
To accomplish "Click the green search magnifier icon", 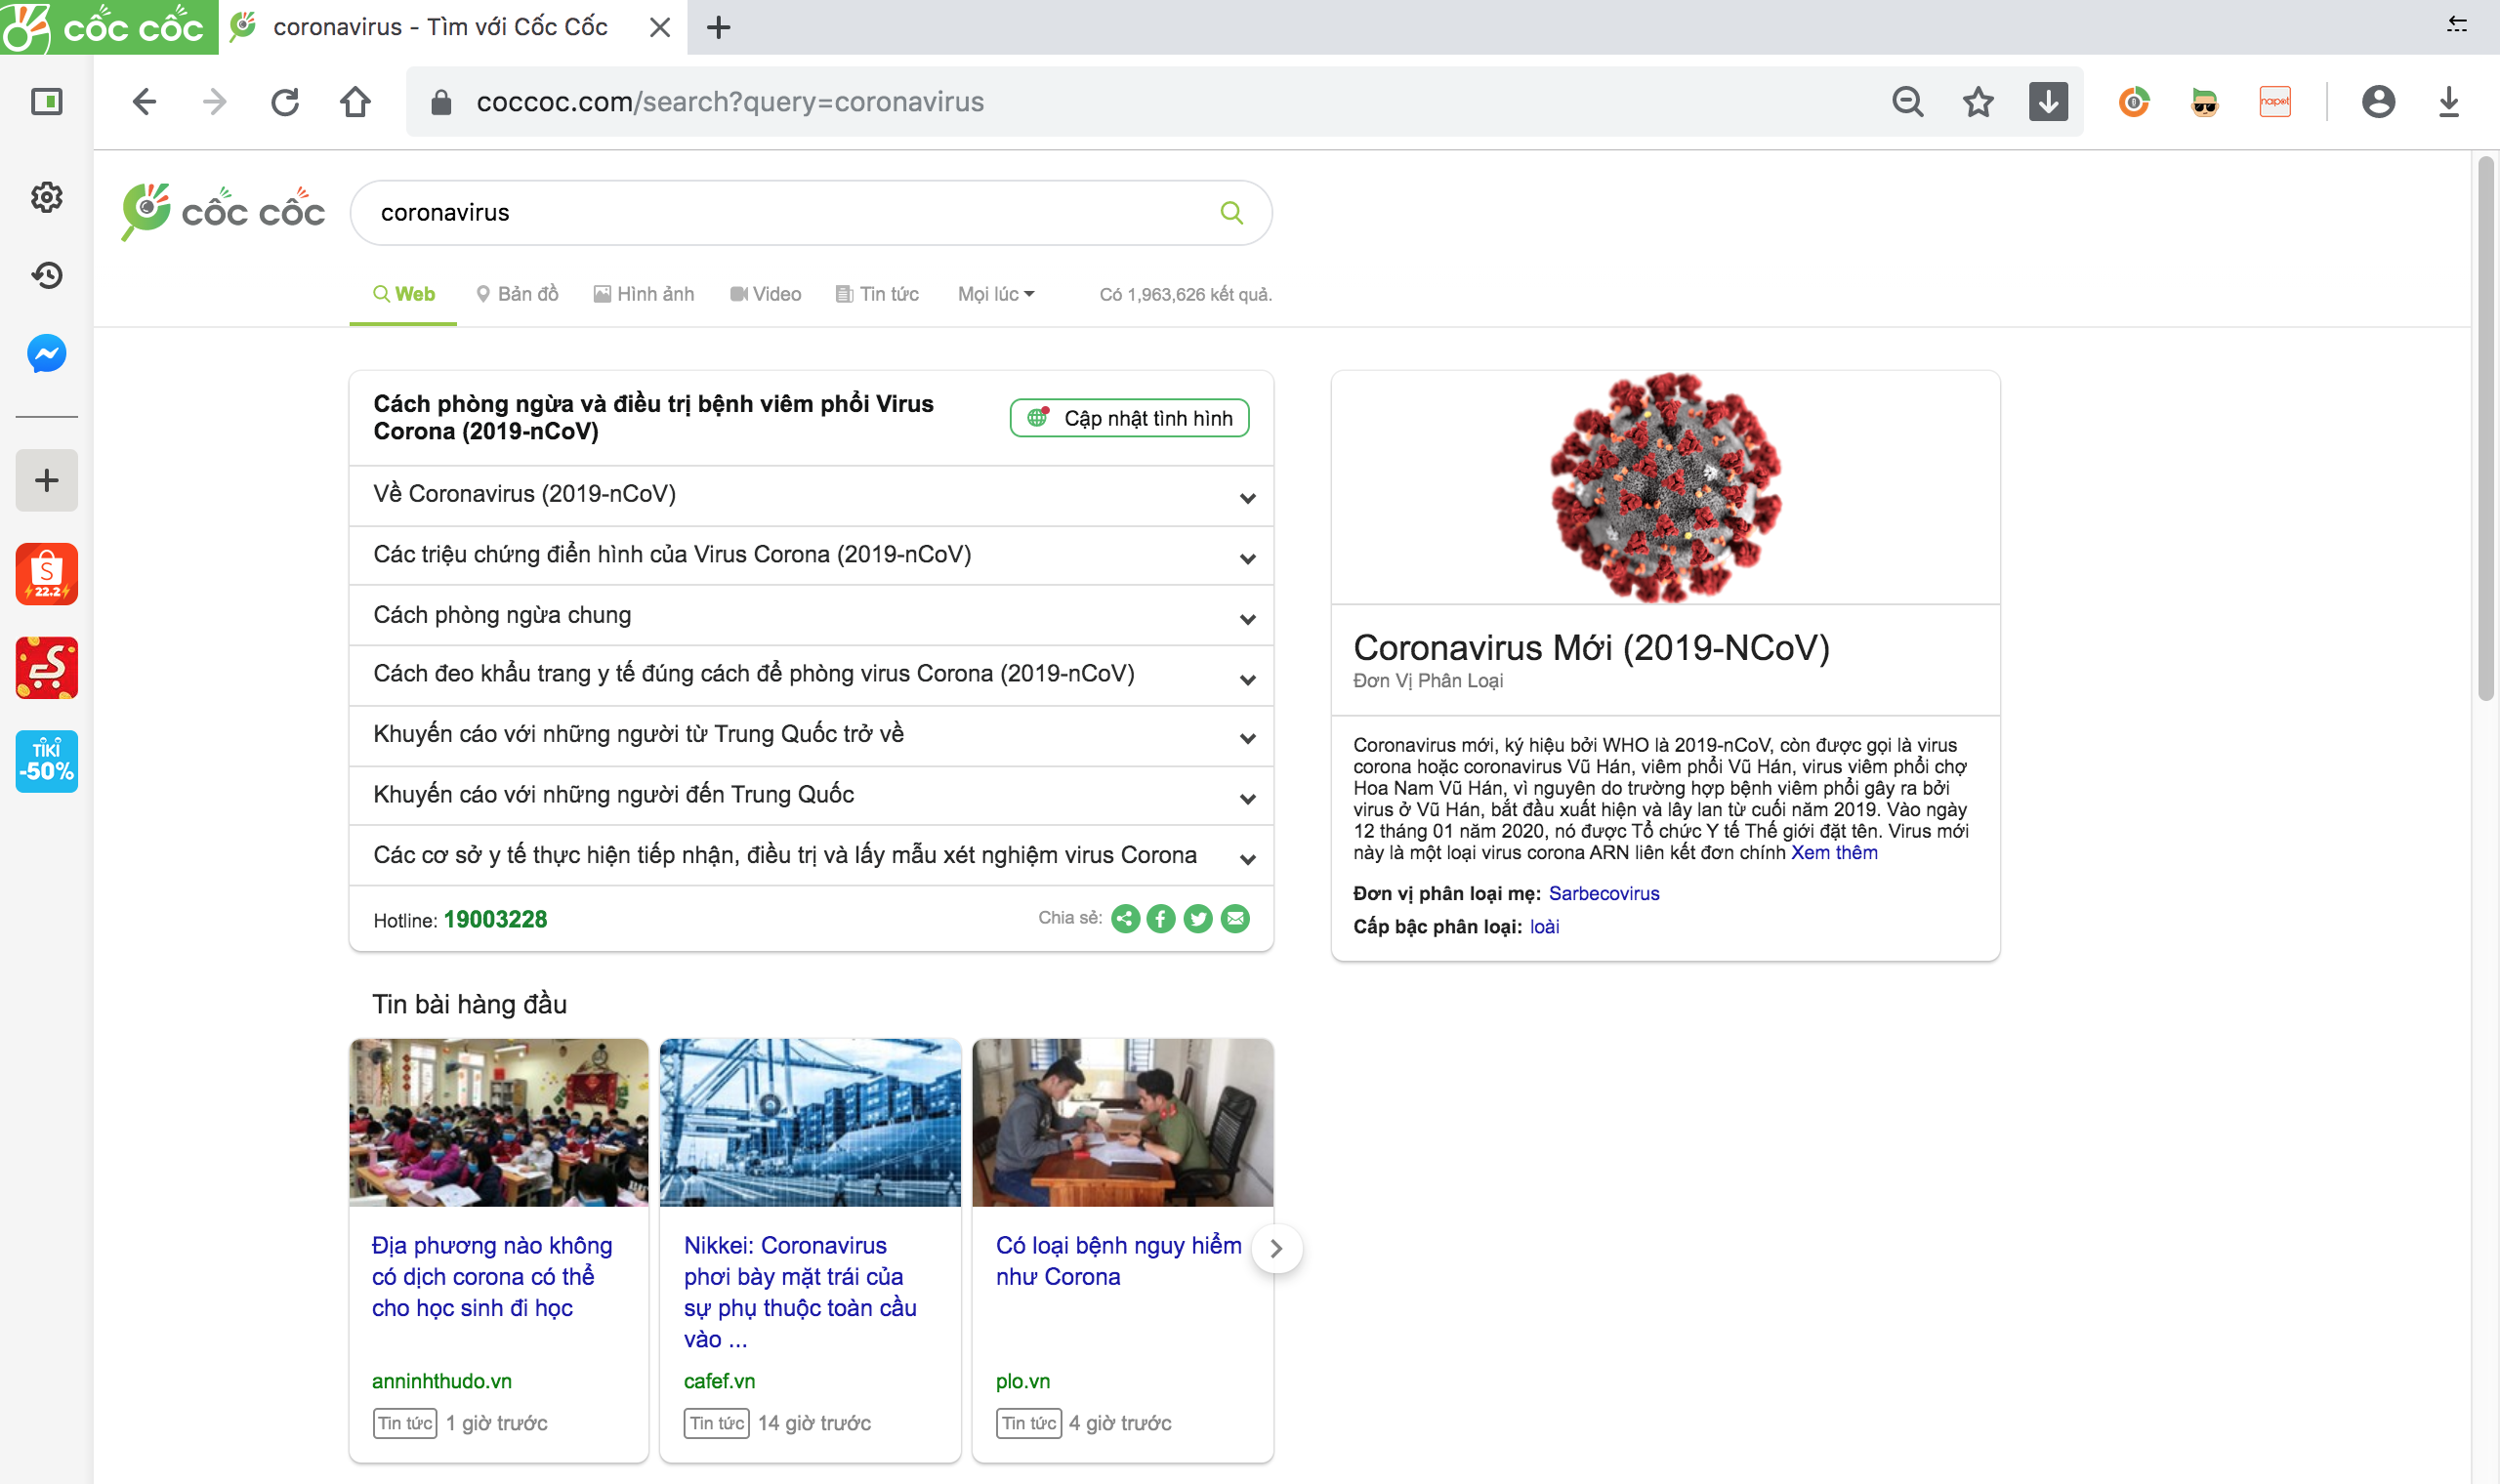I will [x=1231, y=212].
